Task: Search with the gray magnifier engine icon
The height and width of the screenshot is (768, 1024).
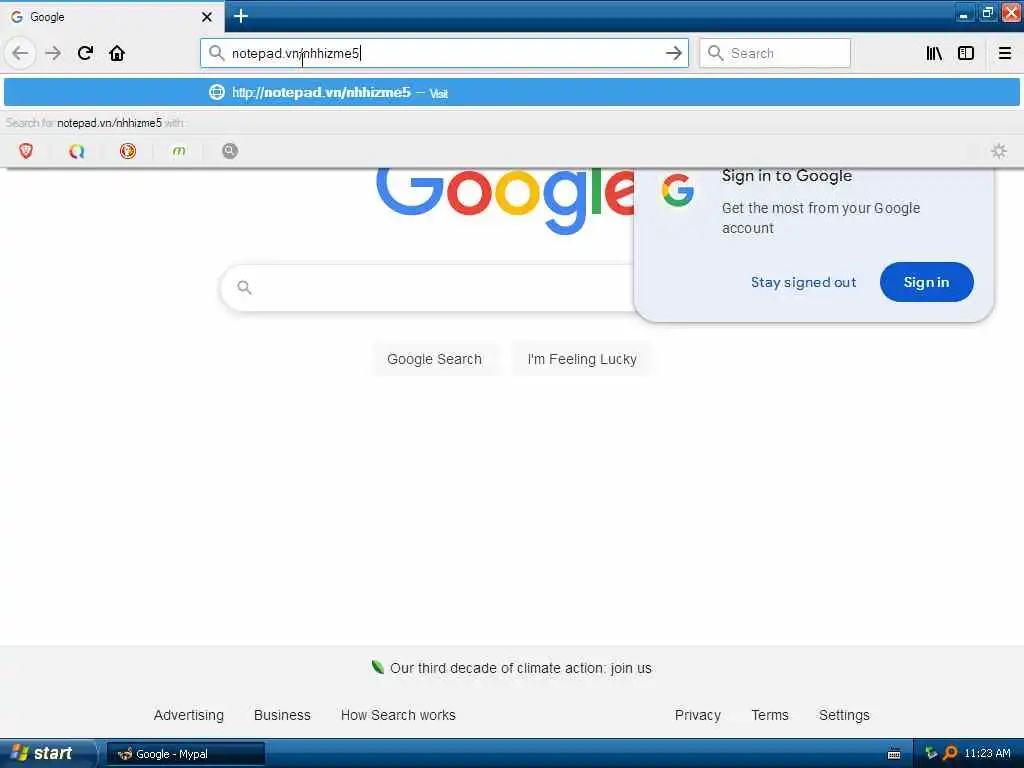Action: click(x=230, y=151)
